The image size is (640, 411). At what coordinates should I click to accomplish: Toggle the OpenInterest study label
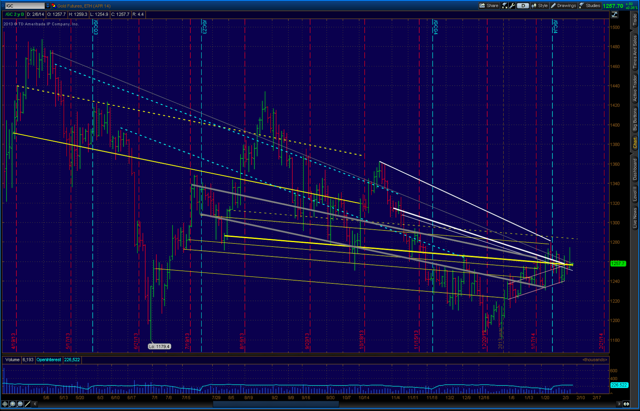tap(49, 360)
